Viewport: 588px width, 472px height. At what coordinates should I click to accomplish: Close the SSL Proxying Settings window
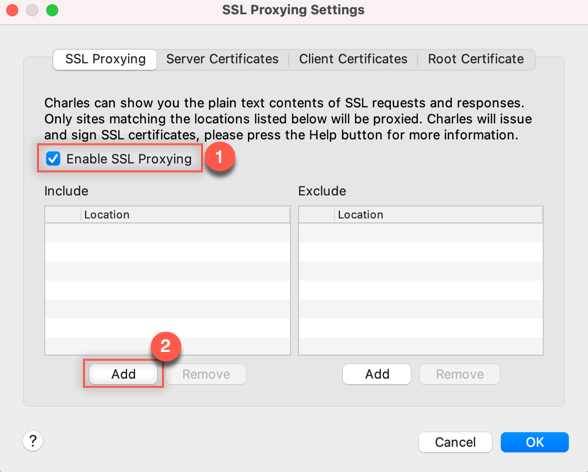point(12,10)
